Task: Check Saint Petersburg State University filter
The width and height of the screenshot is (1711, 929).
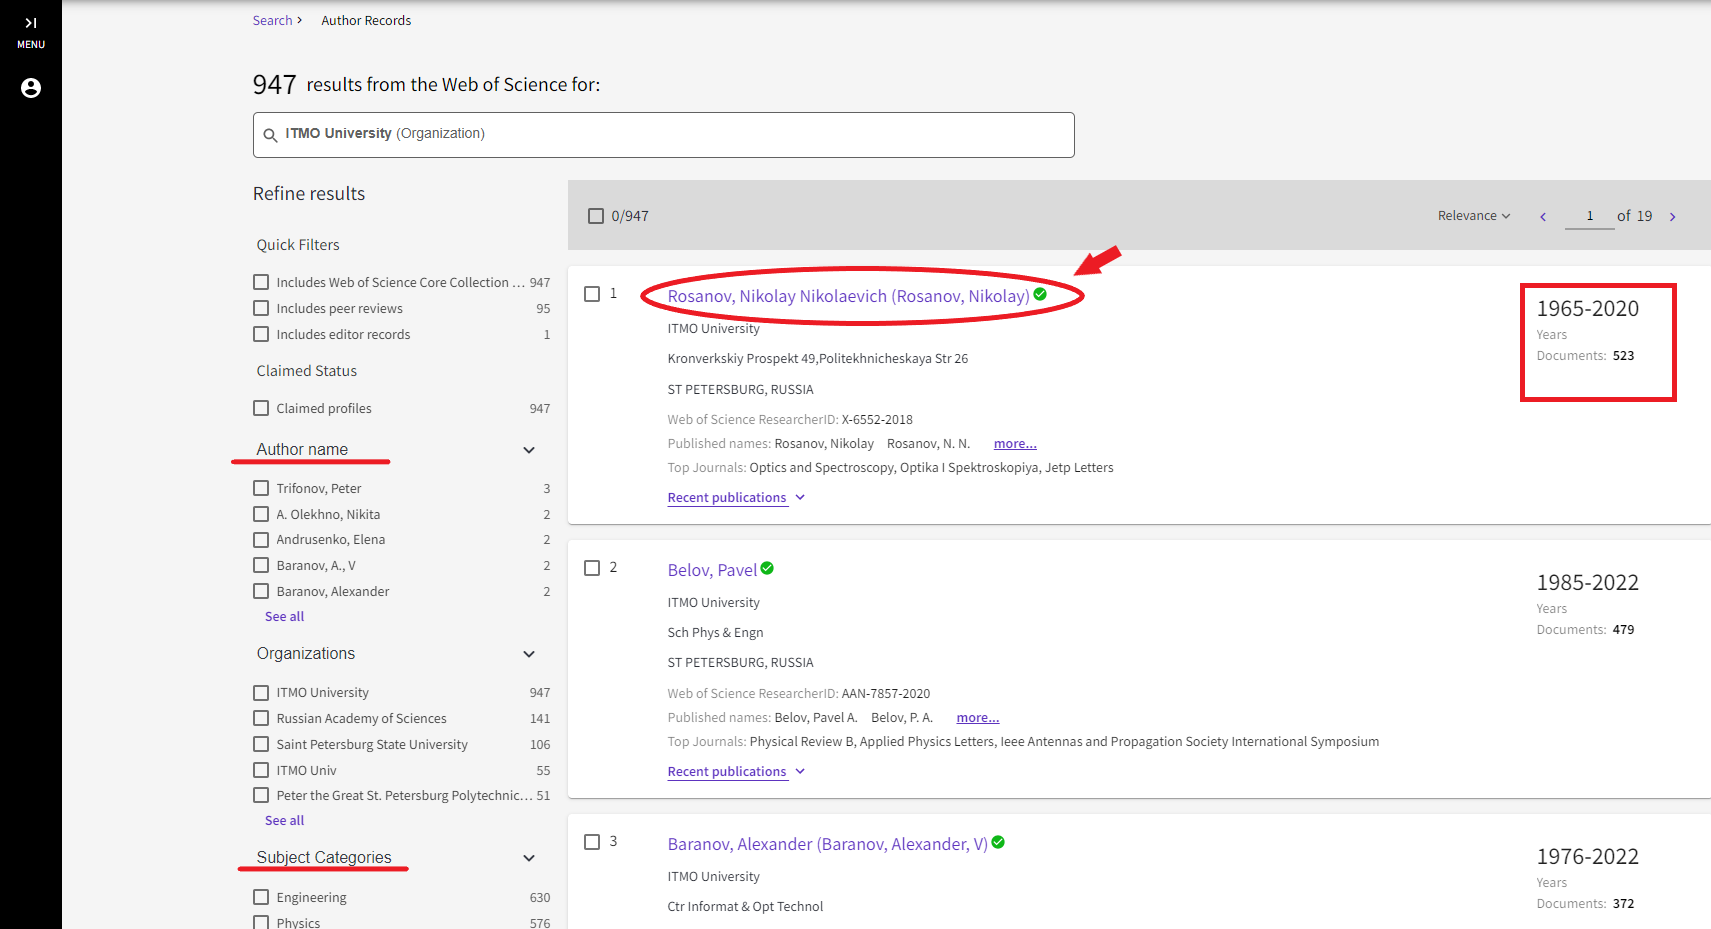Action: pos(261,744)
